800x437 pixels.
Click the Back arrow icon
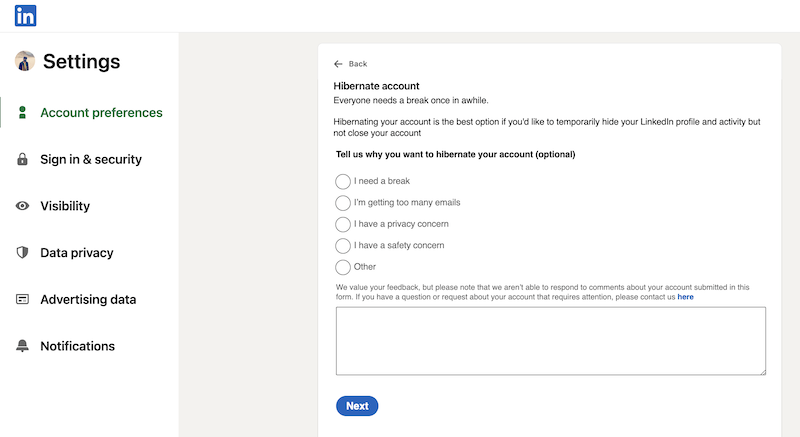pos(339,64)
